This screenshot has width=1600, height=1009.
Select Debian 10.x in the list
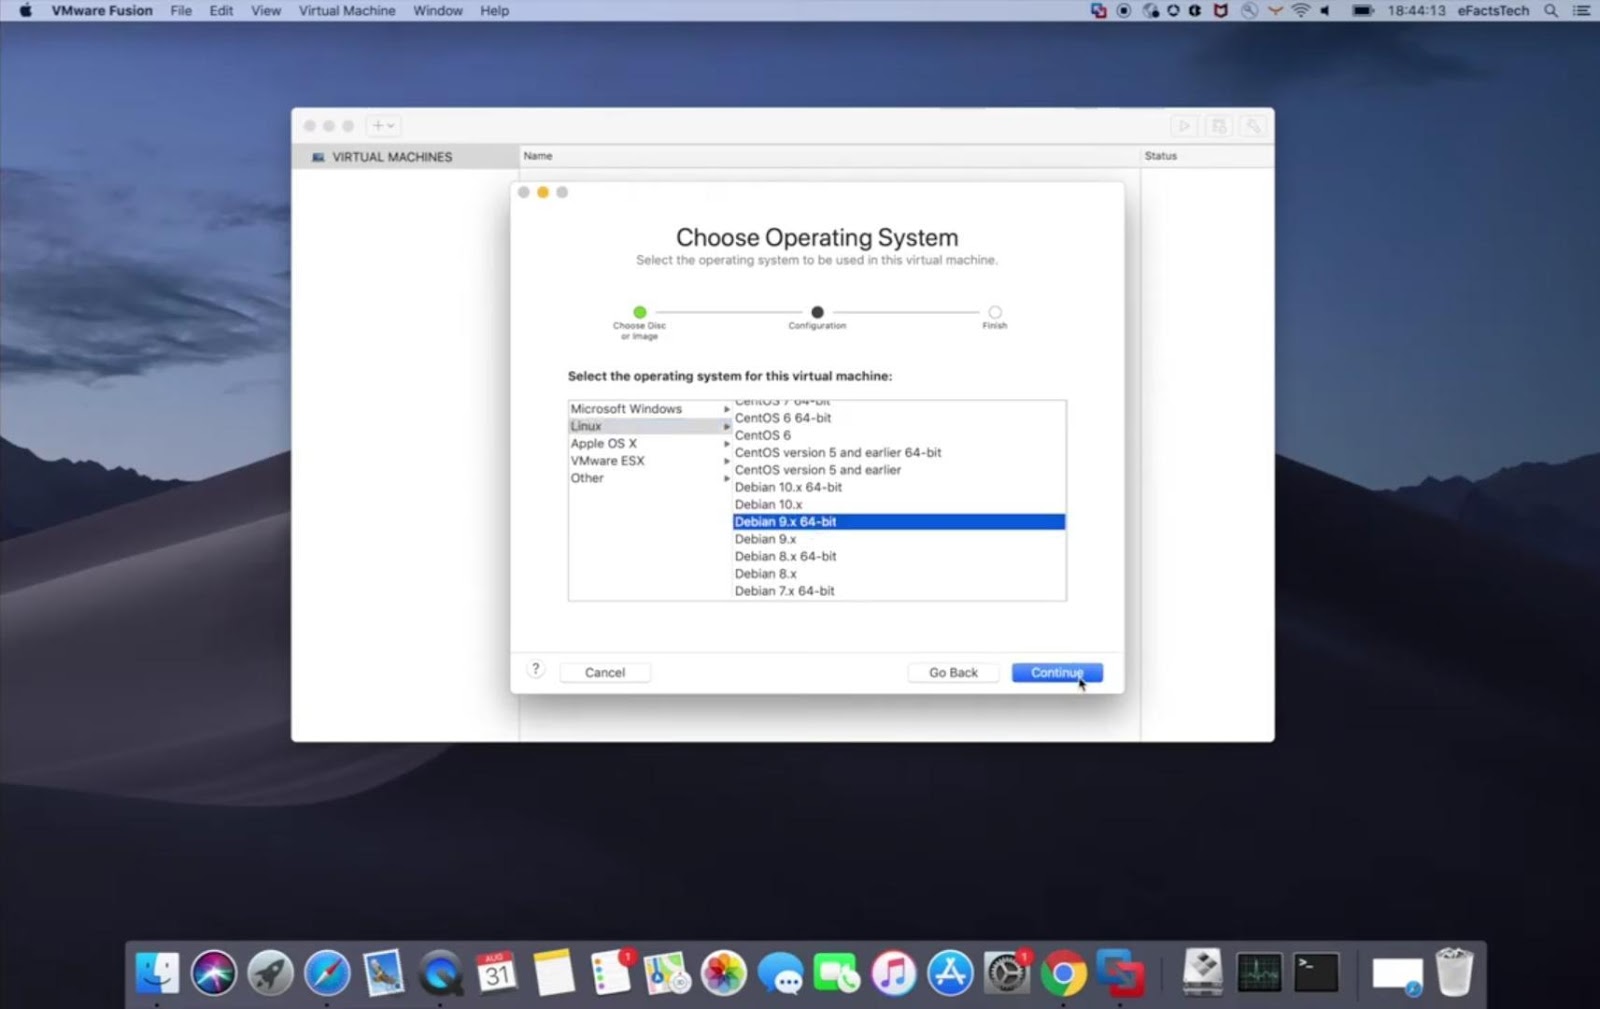(899, 505)
